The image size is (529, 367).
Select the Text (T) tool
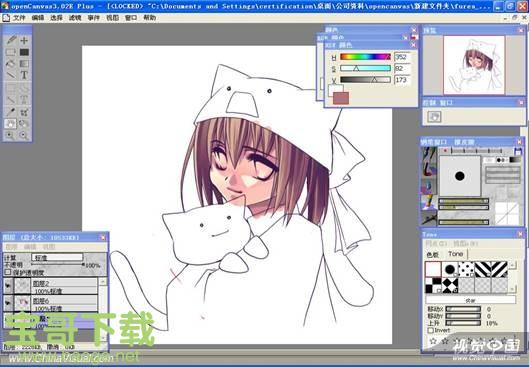coord(24,75)
